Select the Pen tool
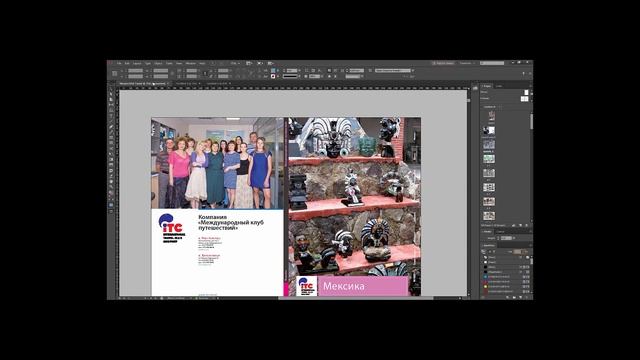Screen dimensions: 640x360 (x=111, y=127)
